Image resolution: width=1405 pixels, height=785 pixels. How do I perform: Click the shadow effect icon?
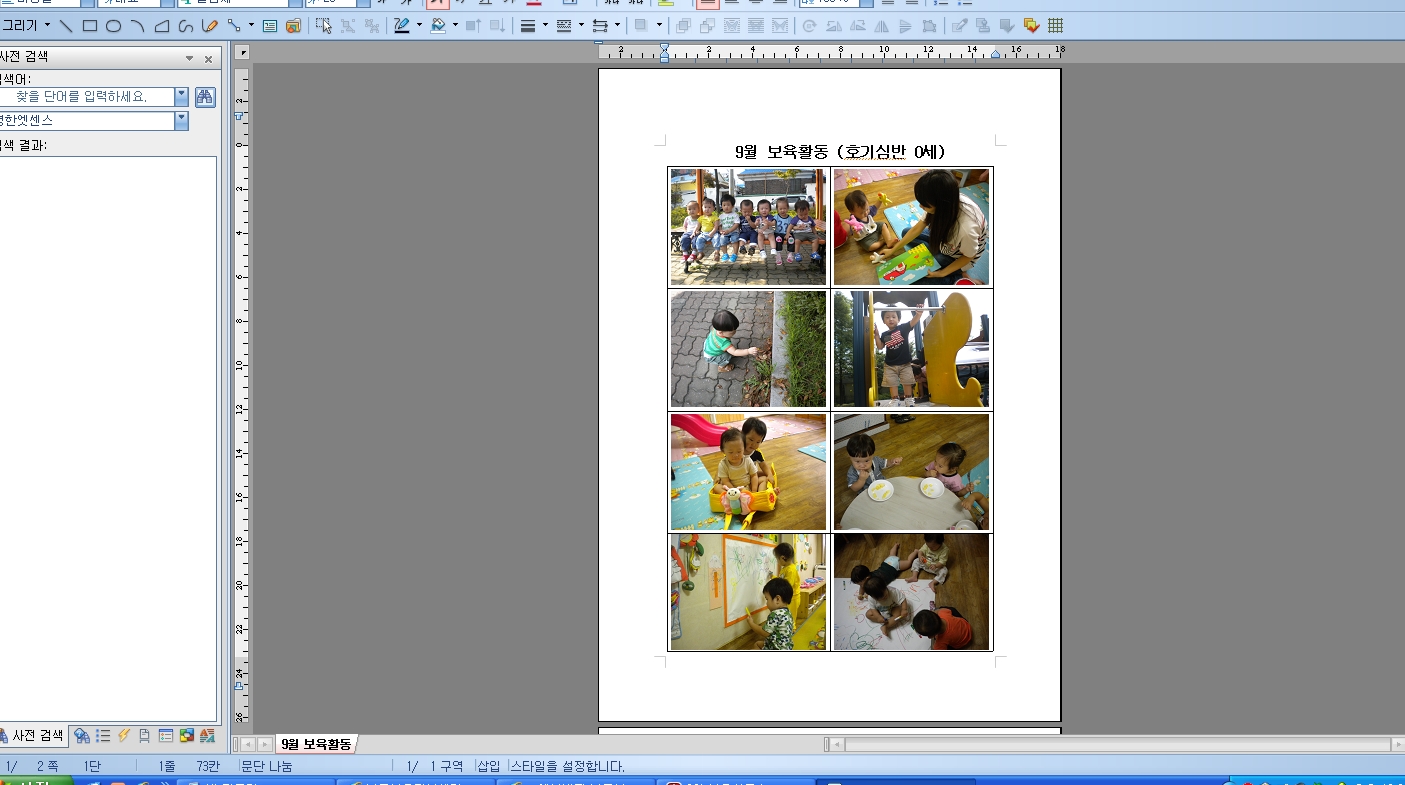[642, 26]
